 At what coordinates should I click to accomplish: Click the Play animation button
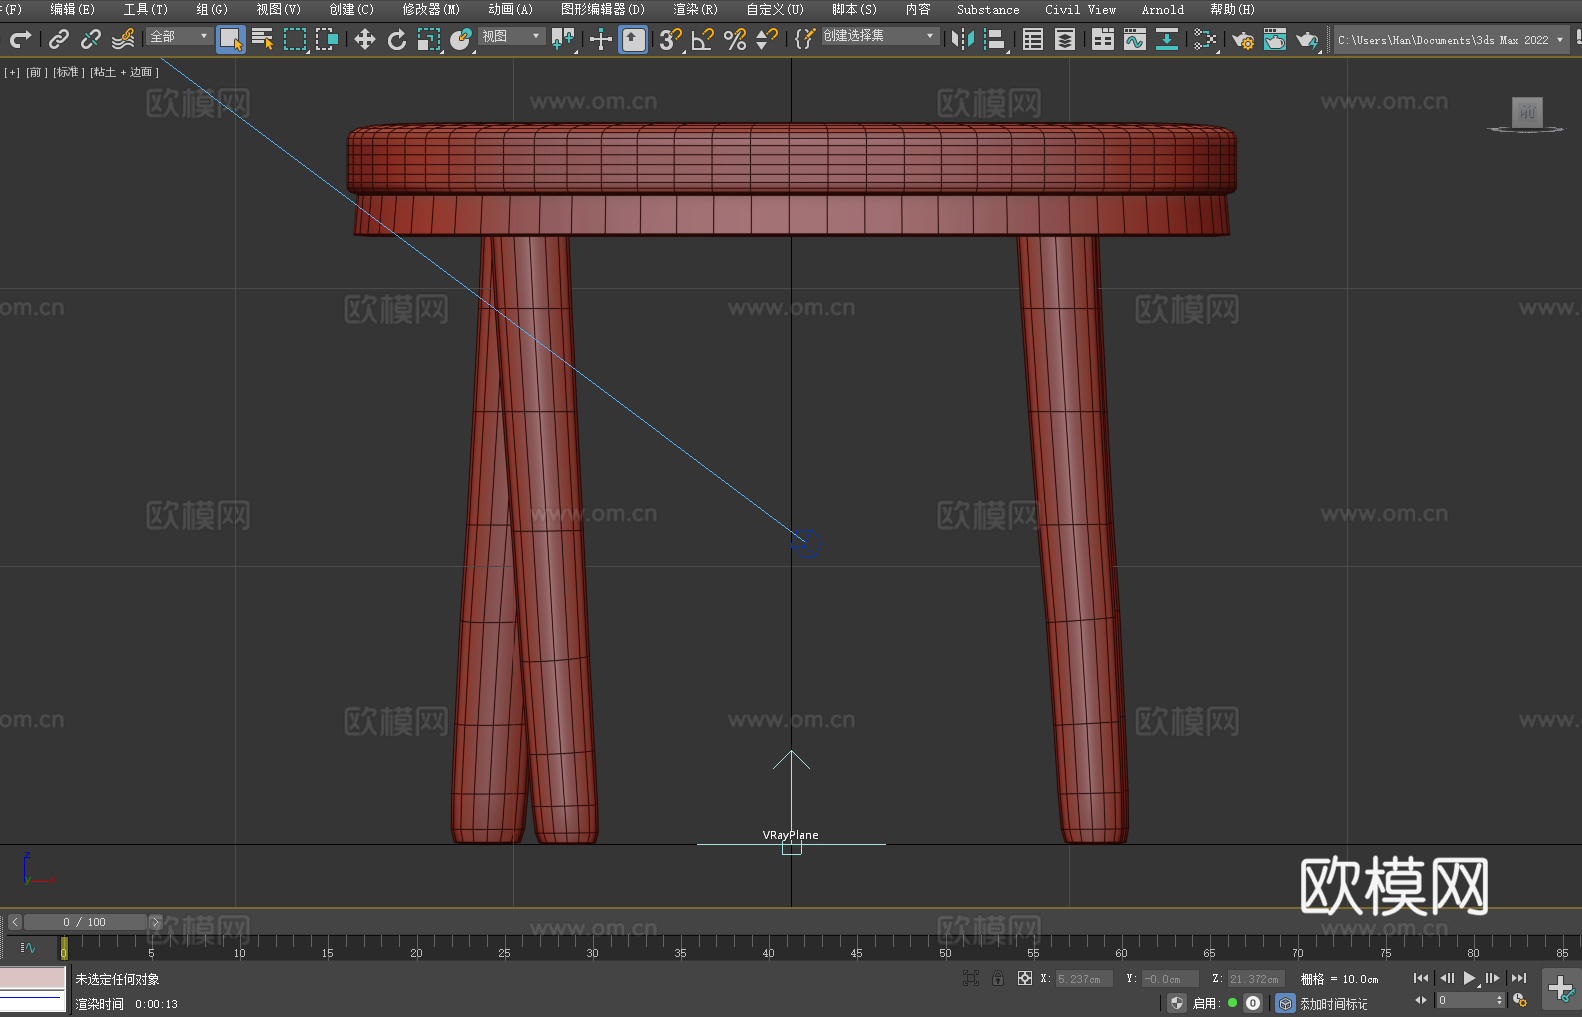pyautogui.click(x=1469, y=978)
